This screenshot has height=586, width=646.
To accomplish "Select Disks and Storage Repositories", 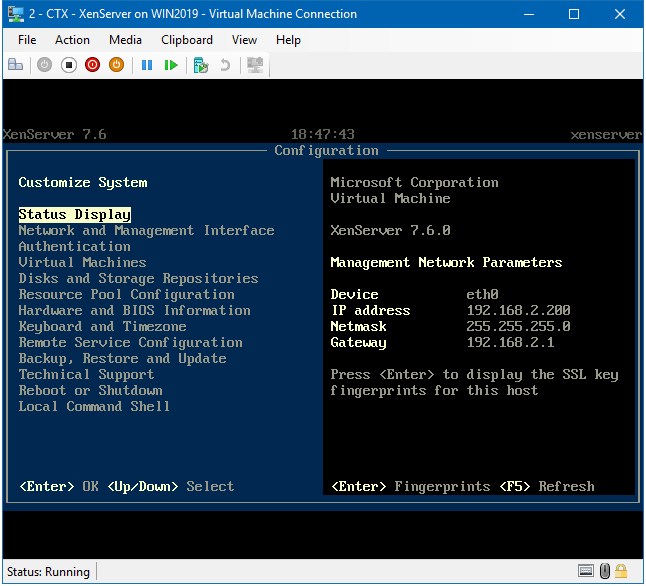I will [138, 279].
